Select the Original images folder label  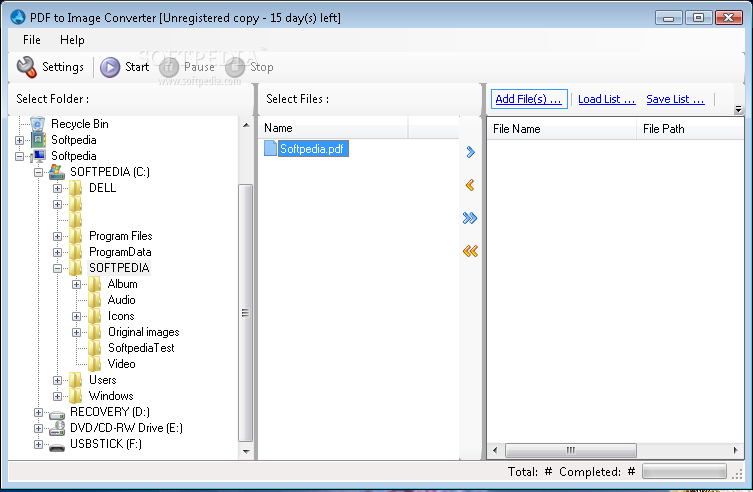[144, 332]
